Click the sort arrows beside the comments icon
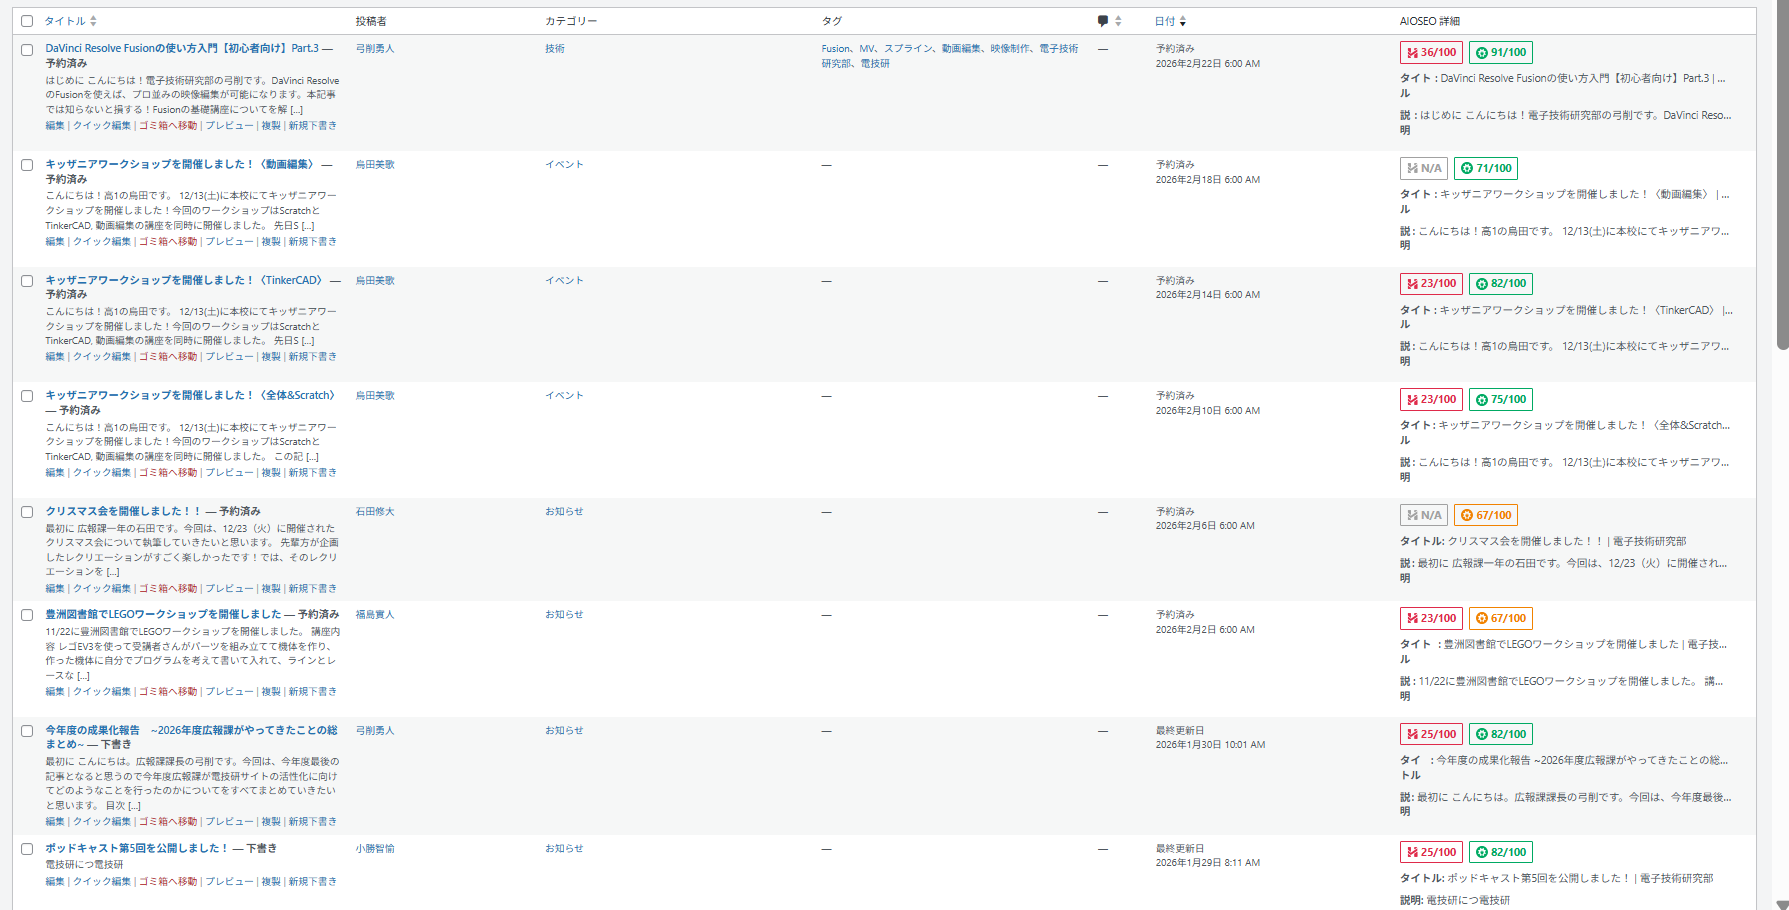The image size is (1789, 910). coord(1118,21)
